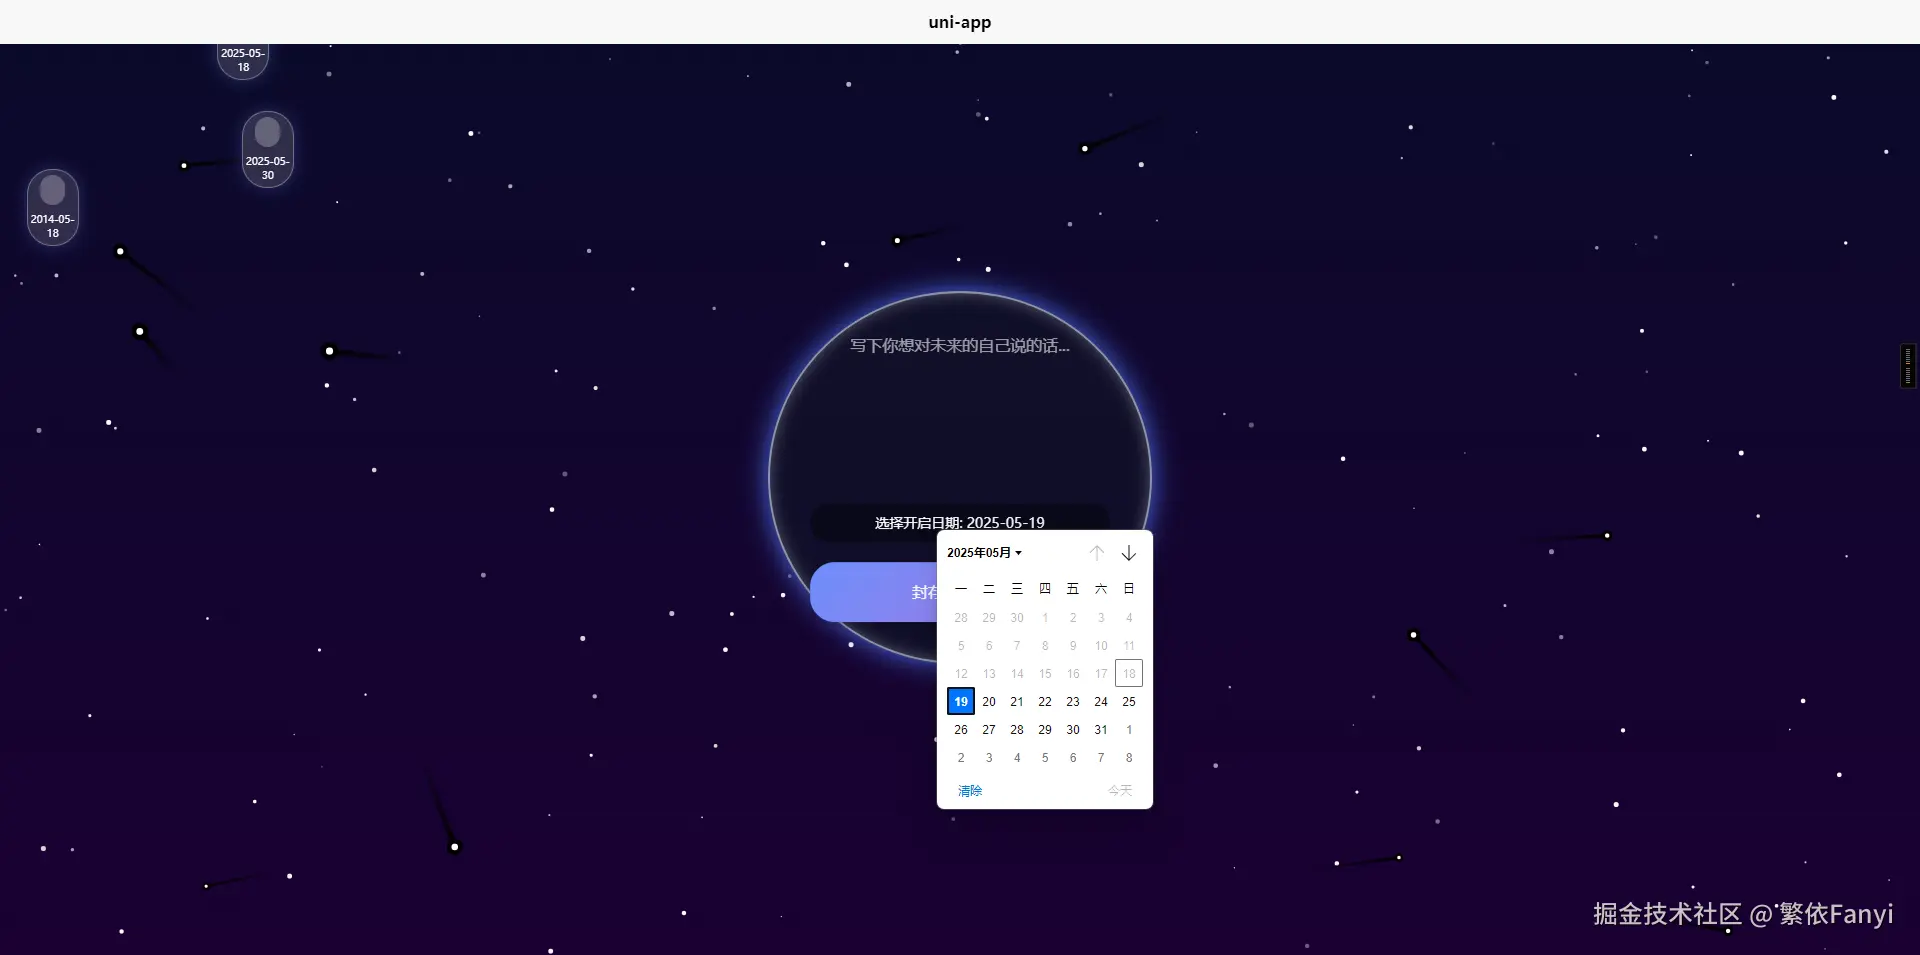
Task: Click greyed date 15 in the calendar
Action: tap(1045, 674)
